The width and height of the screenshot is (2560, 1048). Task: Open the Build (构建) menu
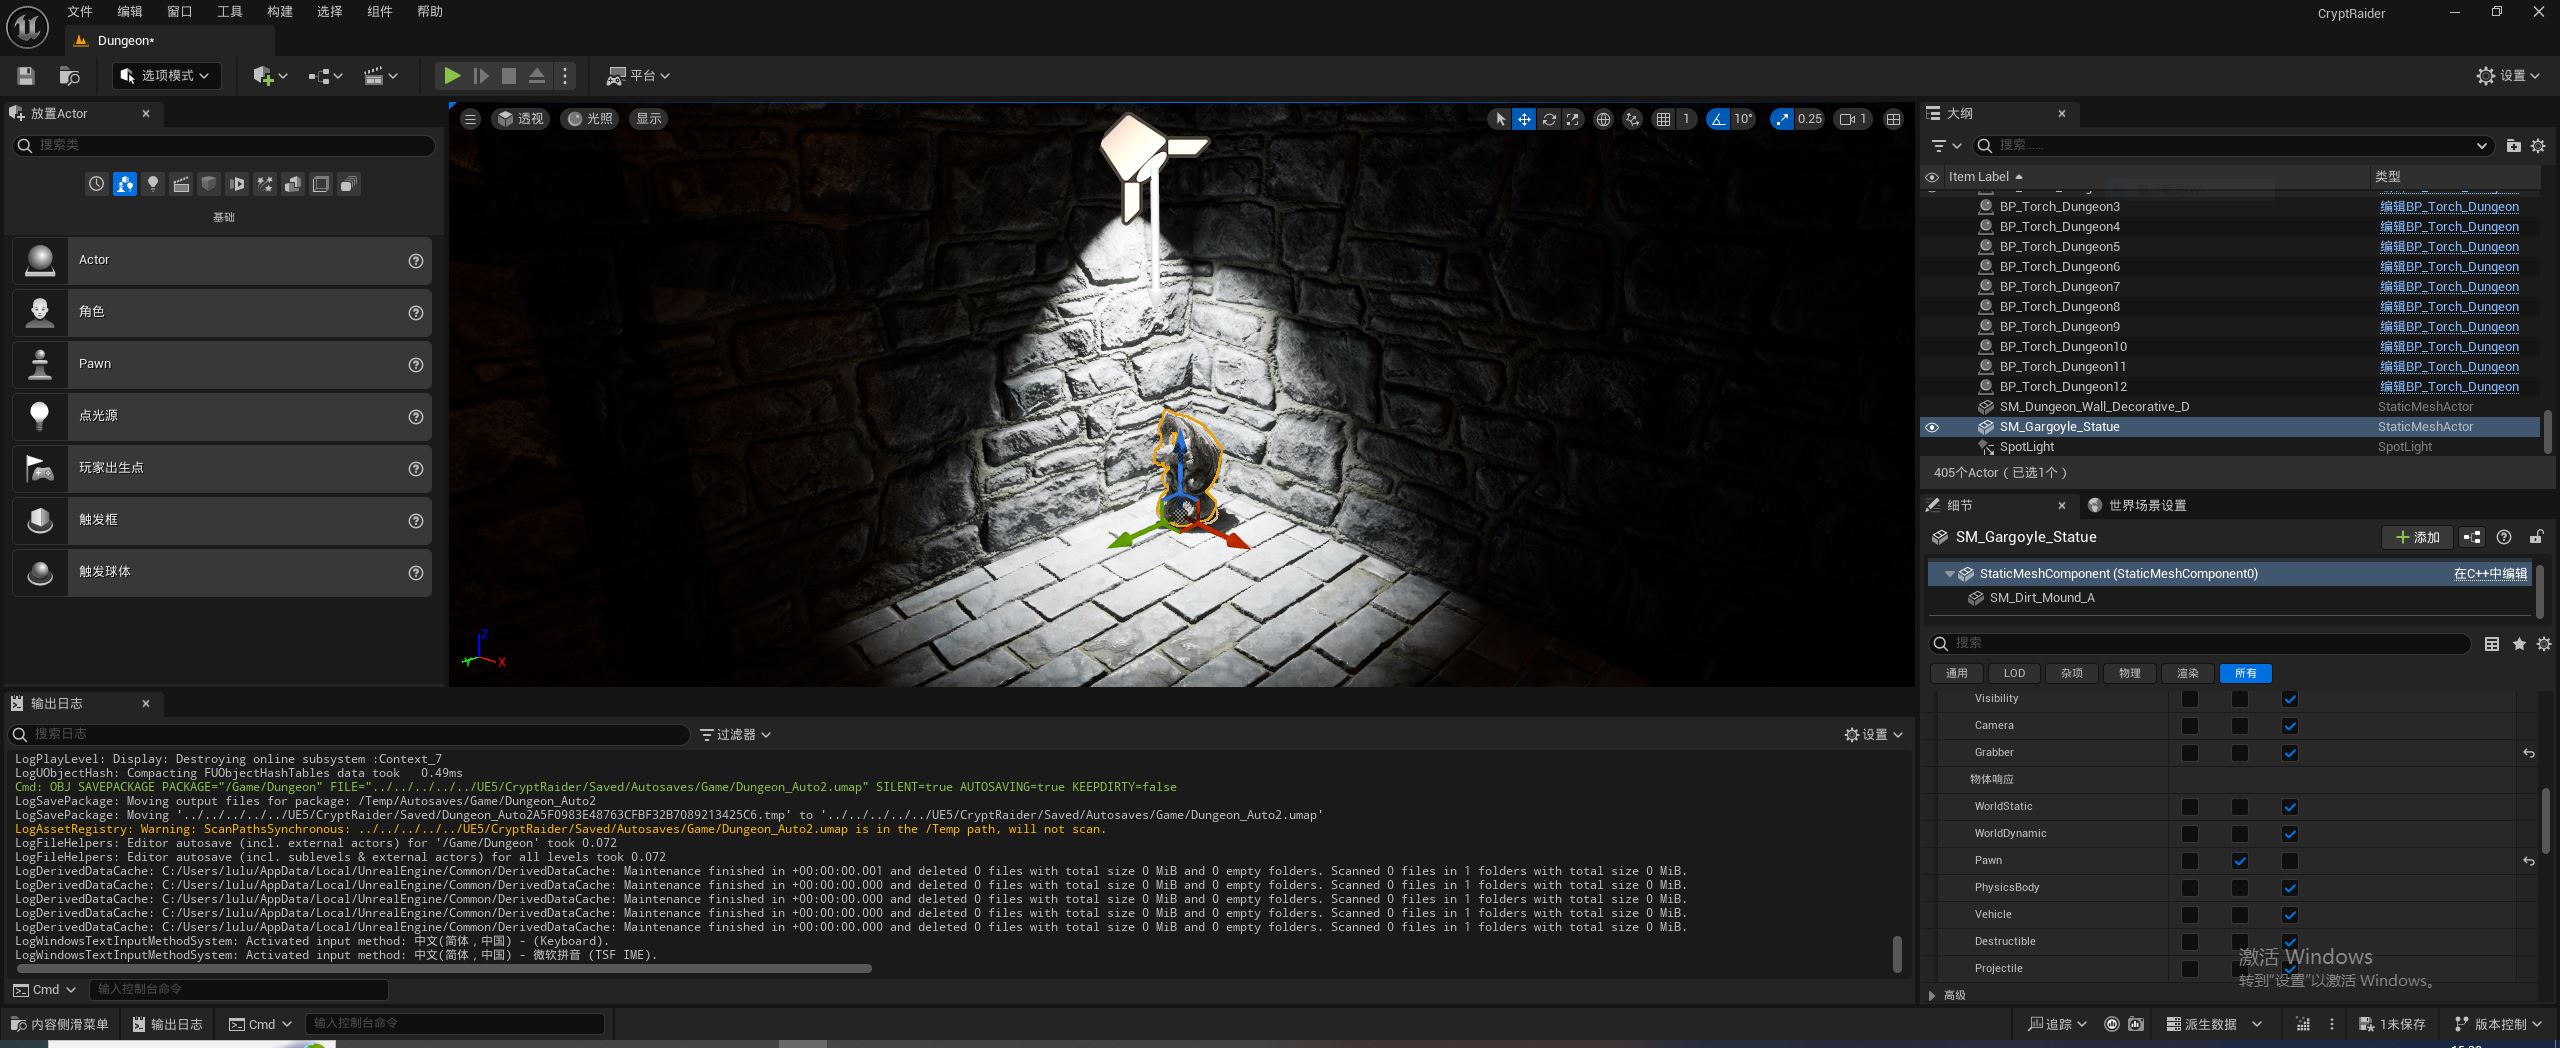(280, 12)
